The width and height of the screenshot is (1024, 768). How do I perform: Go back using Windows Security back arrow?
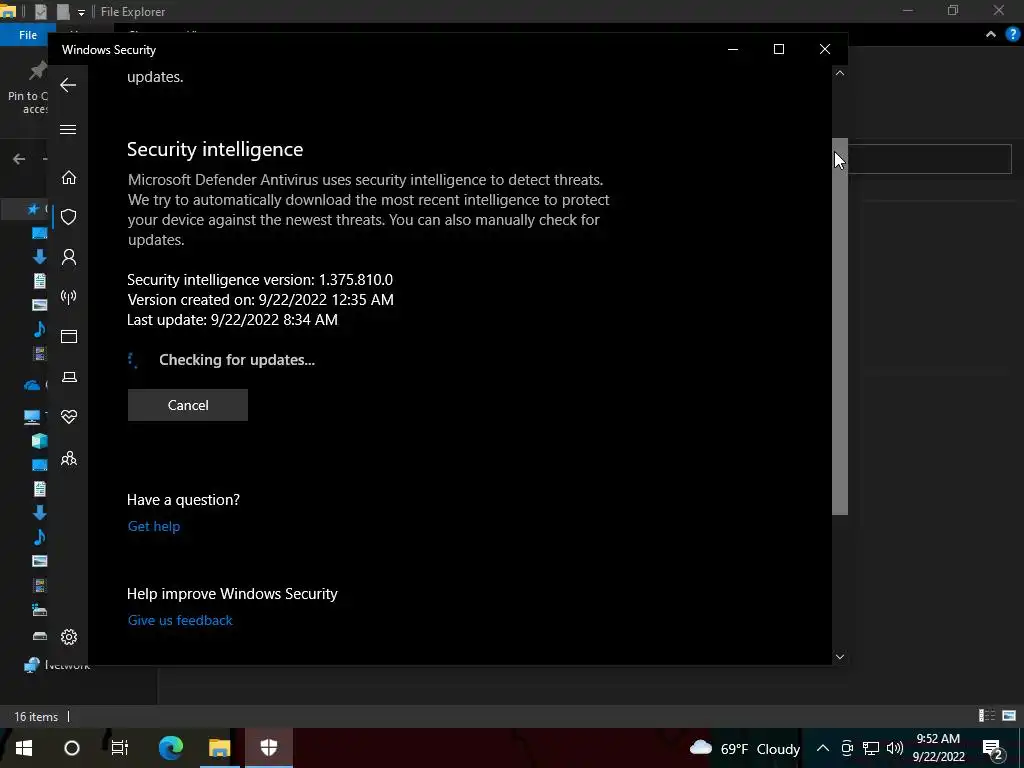point(68,85)
